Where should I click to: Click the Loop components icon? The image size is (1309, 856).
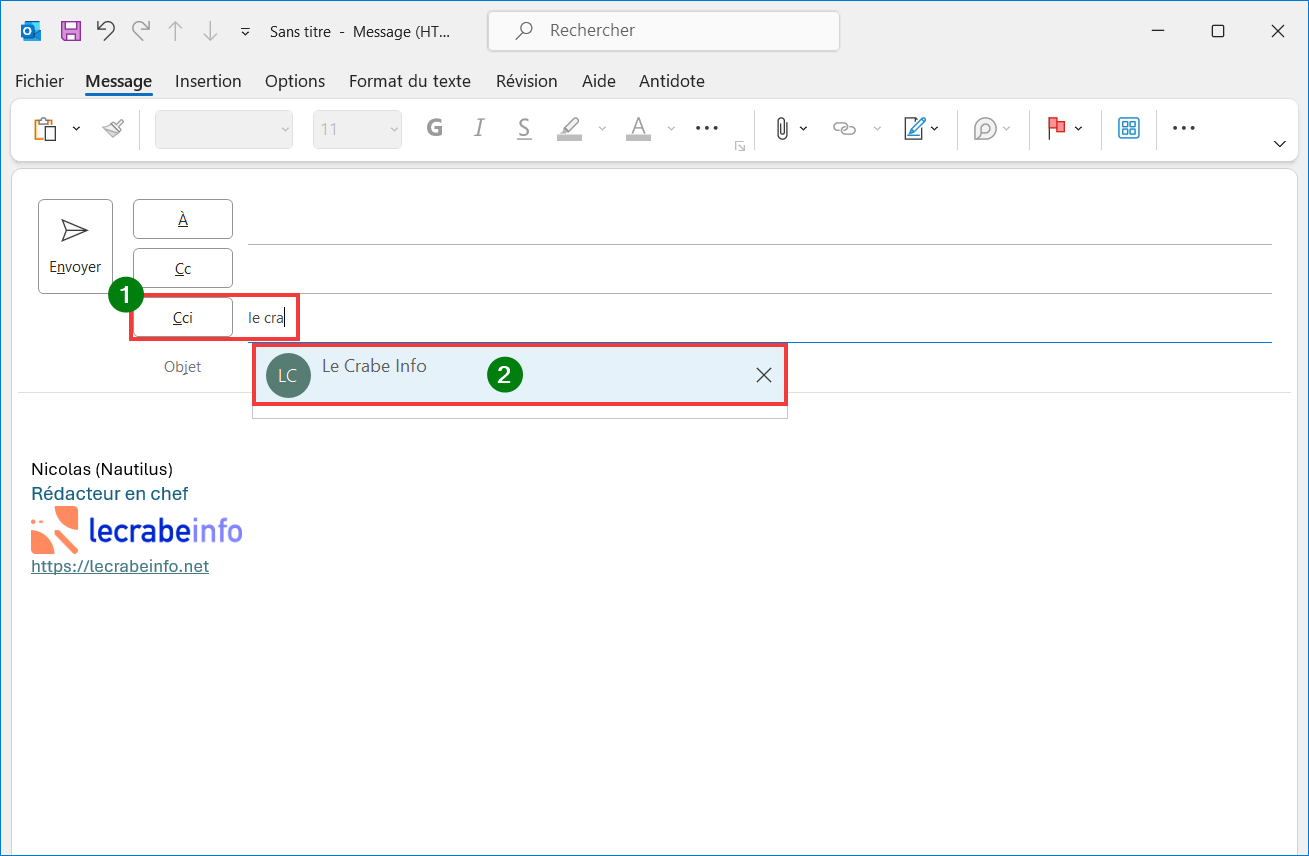point(985,128)
